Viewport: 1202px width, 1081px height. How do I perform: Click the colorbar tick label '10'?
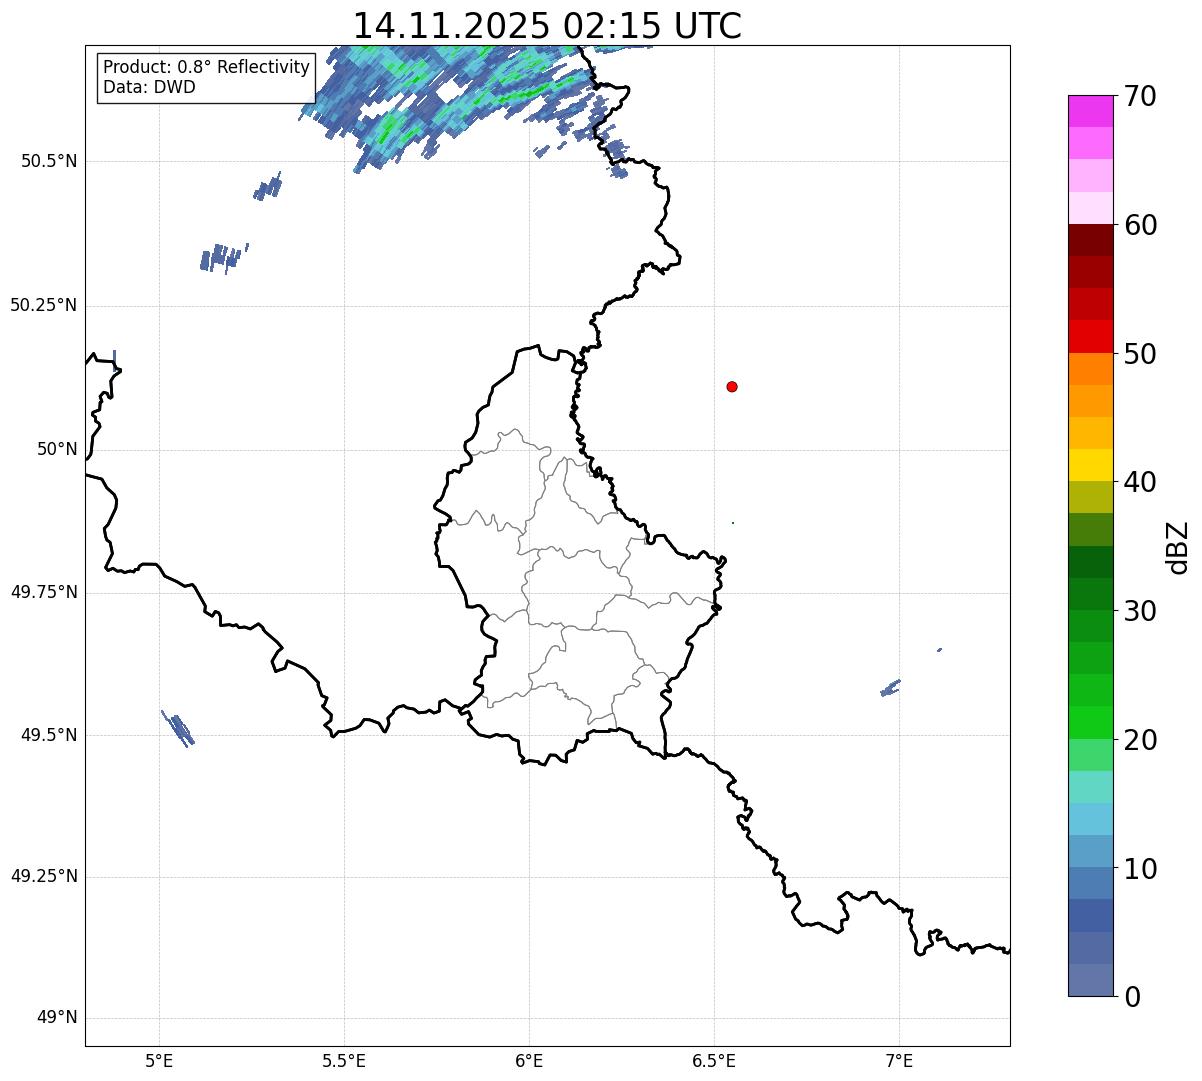(1140, 869)
